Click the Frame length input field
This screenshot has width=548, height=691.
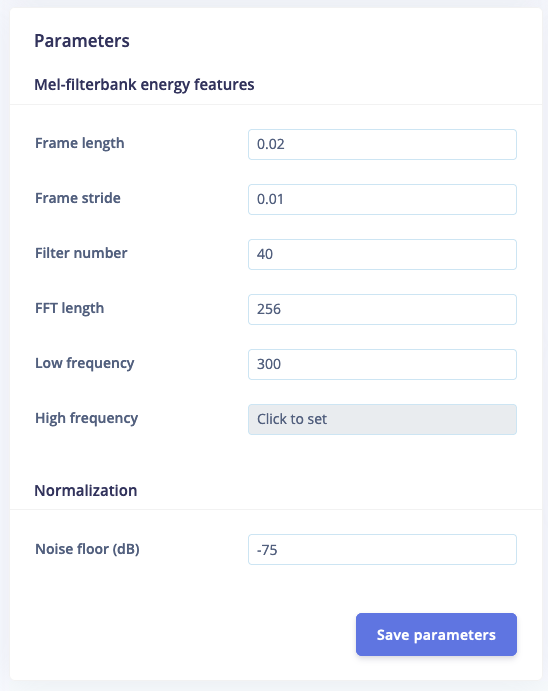coord(382,145)
